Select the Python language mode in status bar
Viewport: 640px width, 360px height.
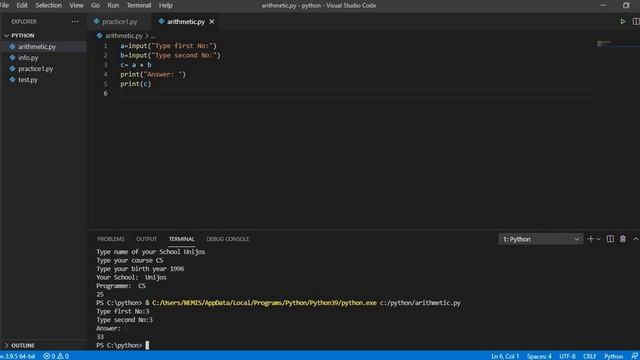click(x=613, y=356)
